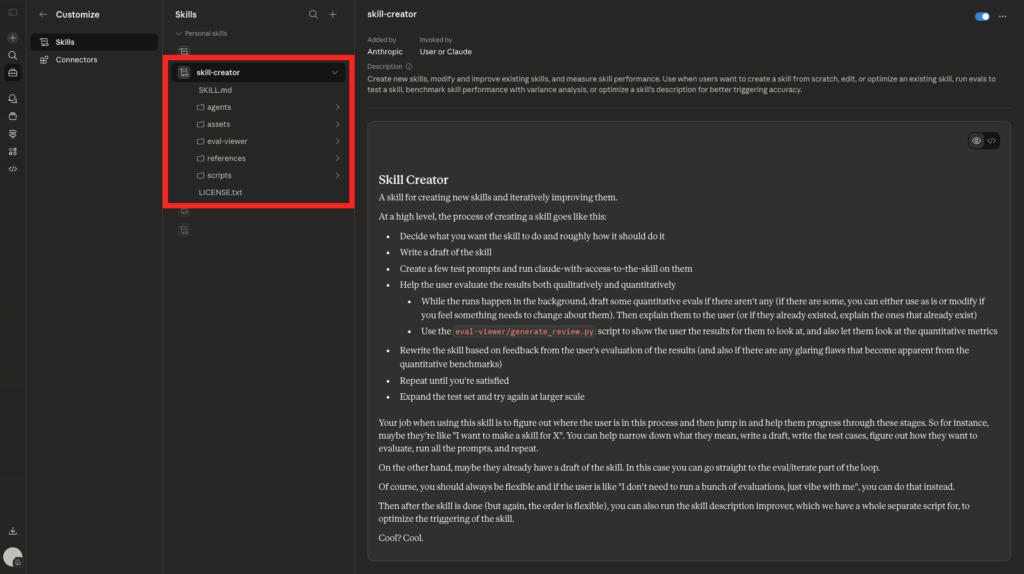Toggle the sidebar panel icon at top-left
Screen dimensions: 1024x574
point(13,12)
